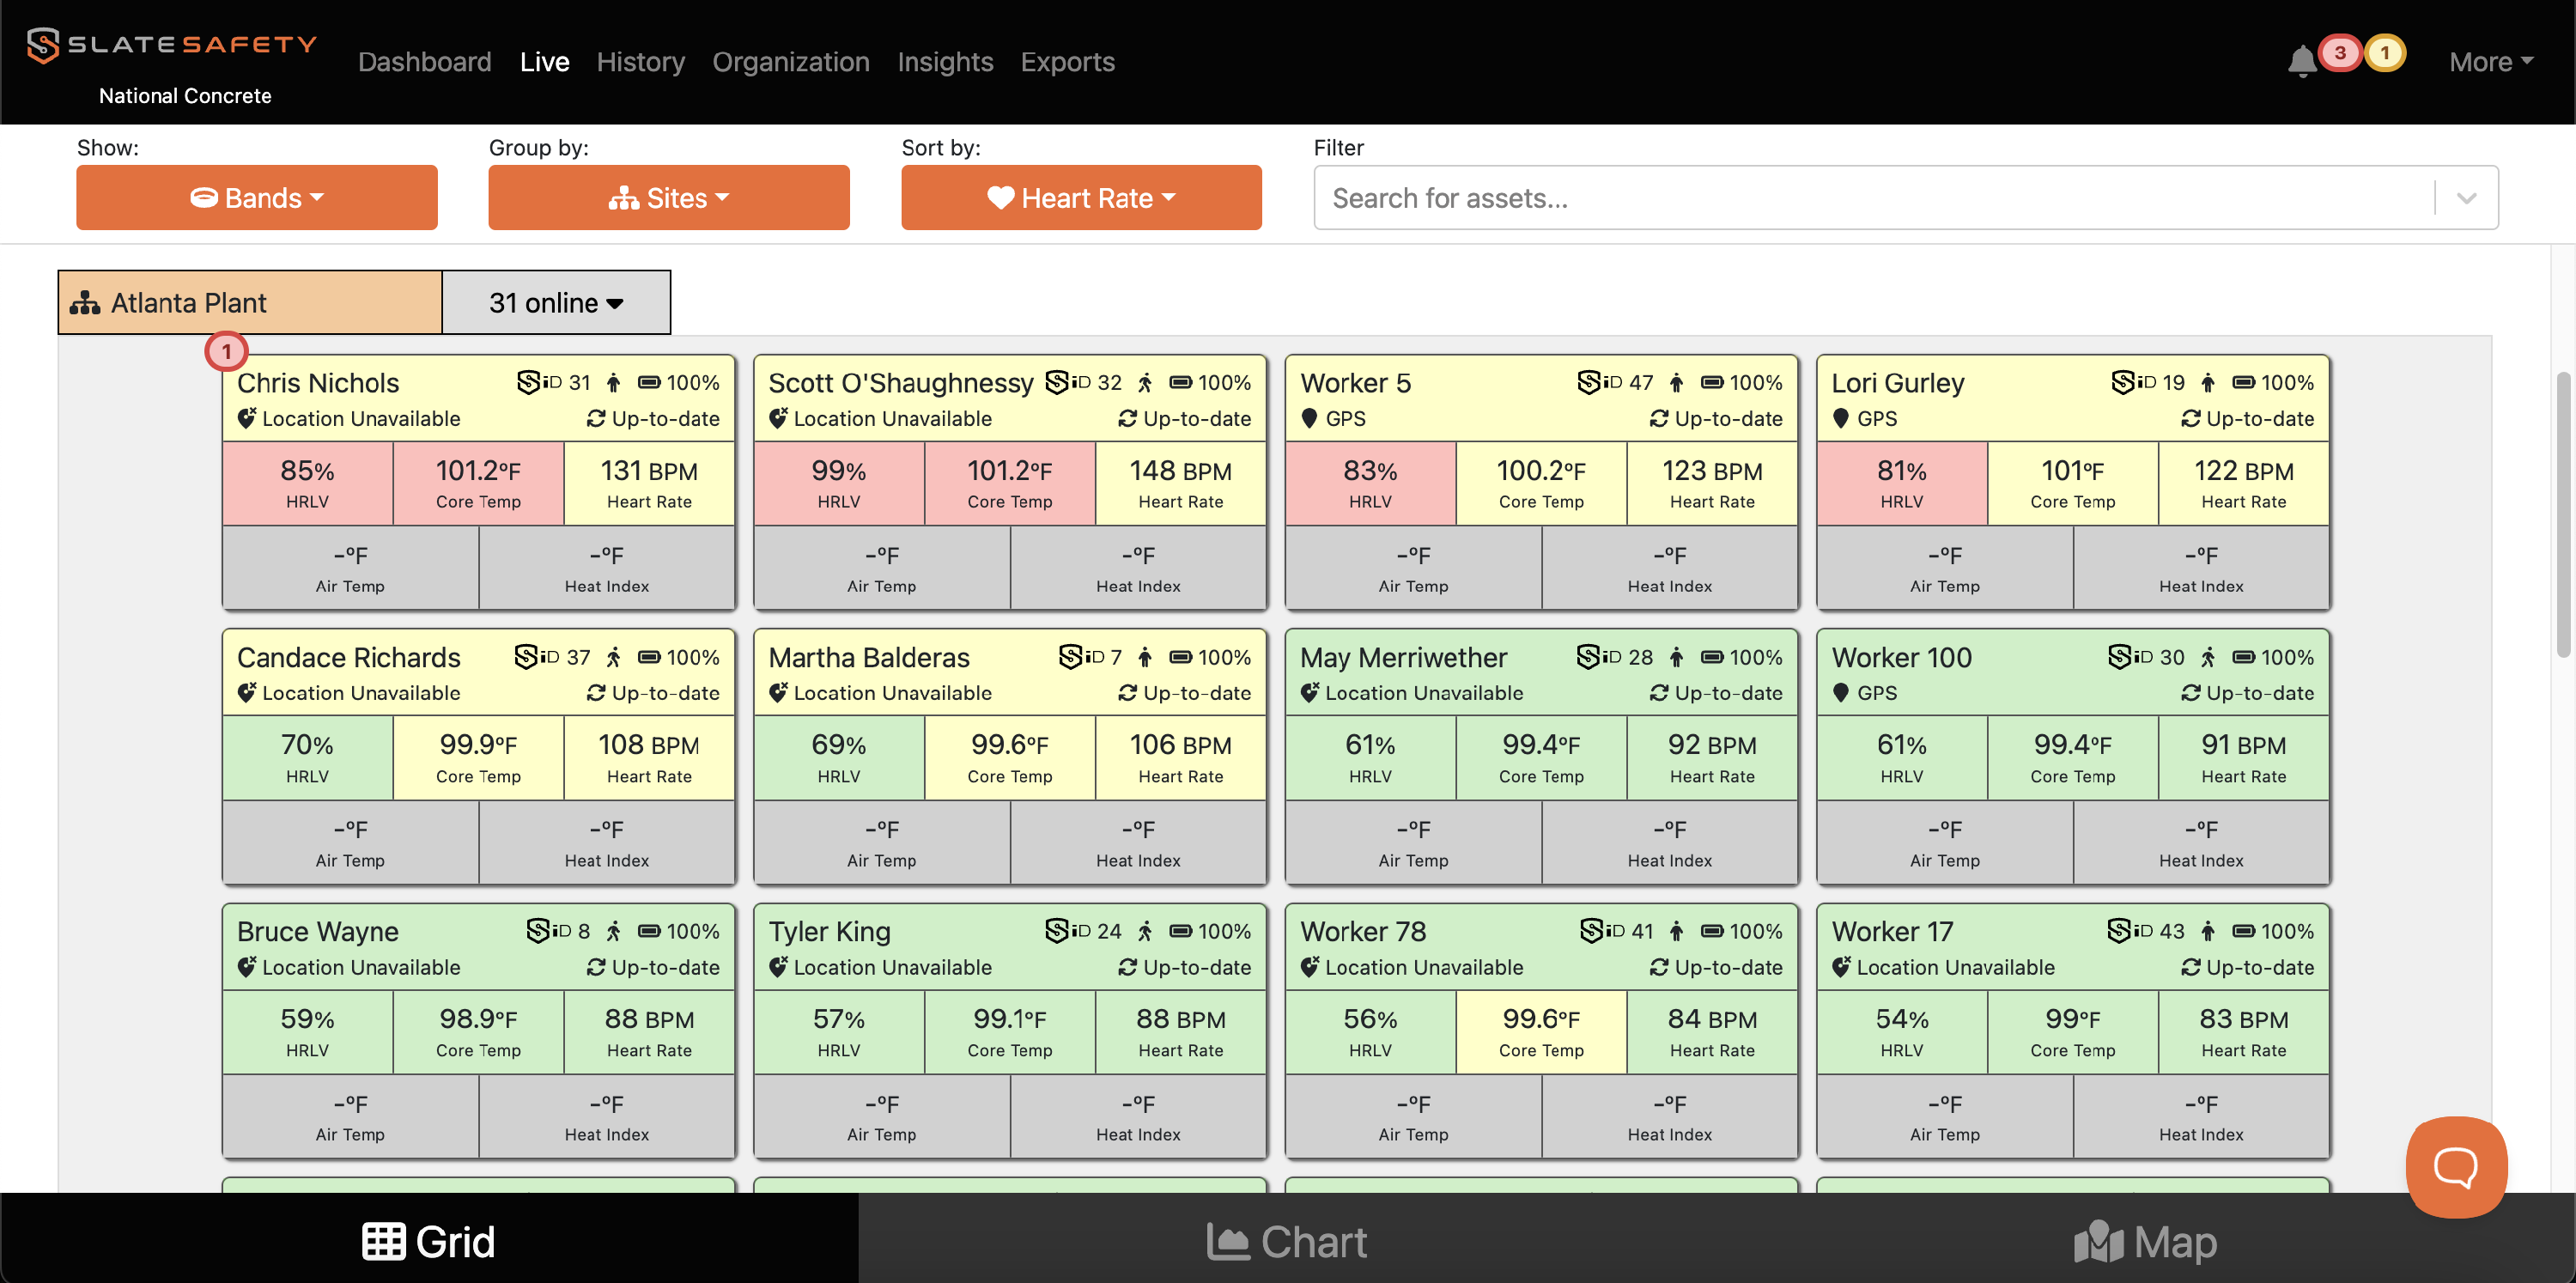Expand the 31 online dropdown

point(556,303)
